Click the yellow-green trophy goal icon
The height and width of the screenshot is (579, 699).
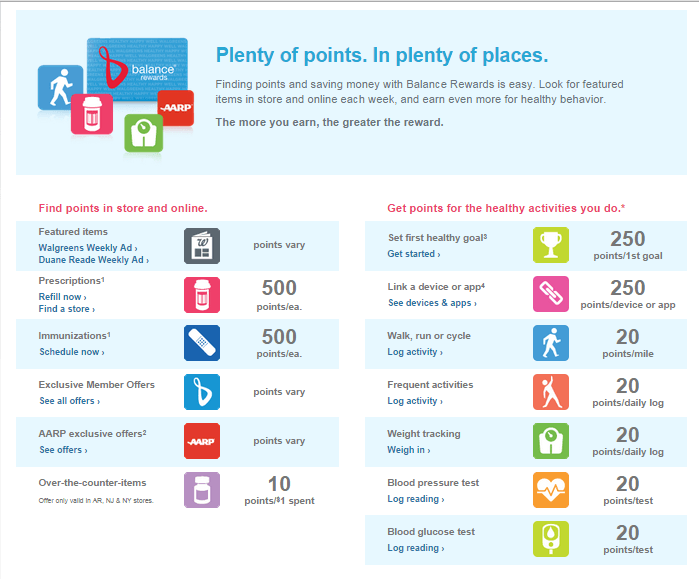[x=551, y=245]
